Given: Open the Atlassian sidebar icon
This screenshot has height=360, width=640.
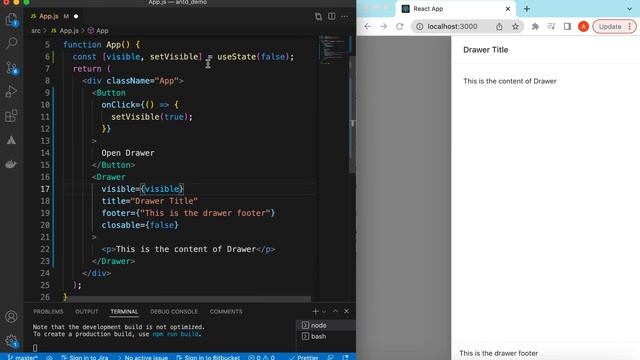Looking at the screenshot, I should (x=11, y=140).
